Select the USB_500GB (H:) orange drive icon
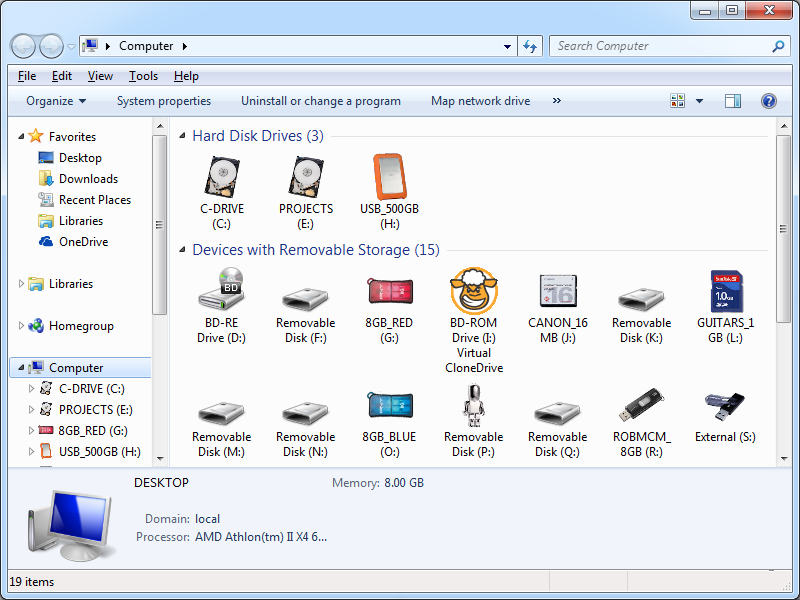The height and width of the screenshot is (600, 800). [x=390, y=176]
